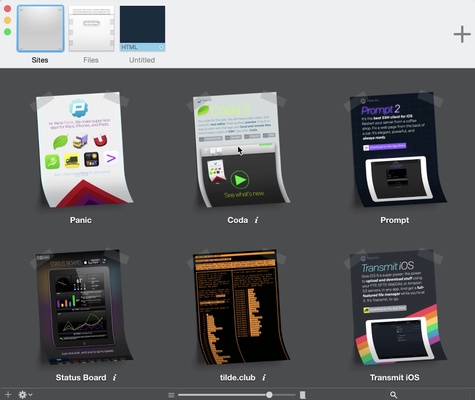Open the gear action menu
The width and height of the screenshot is (475, 400).
tap(25, 395)
